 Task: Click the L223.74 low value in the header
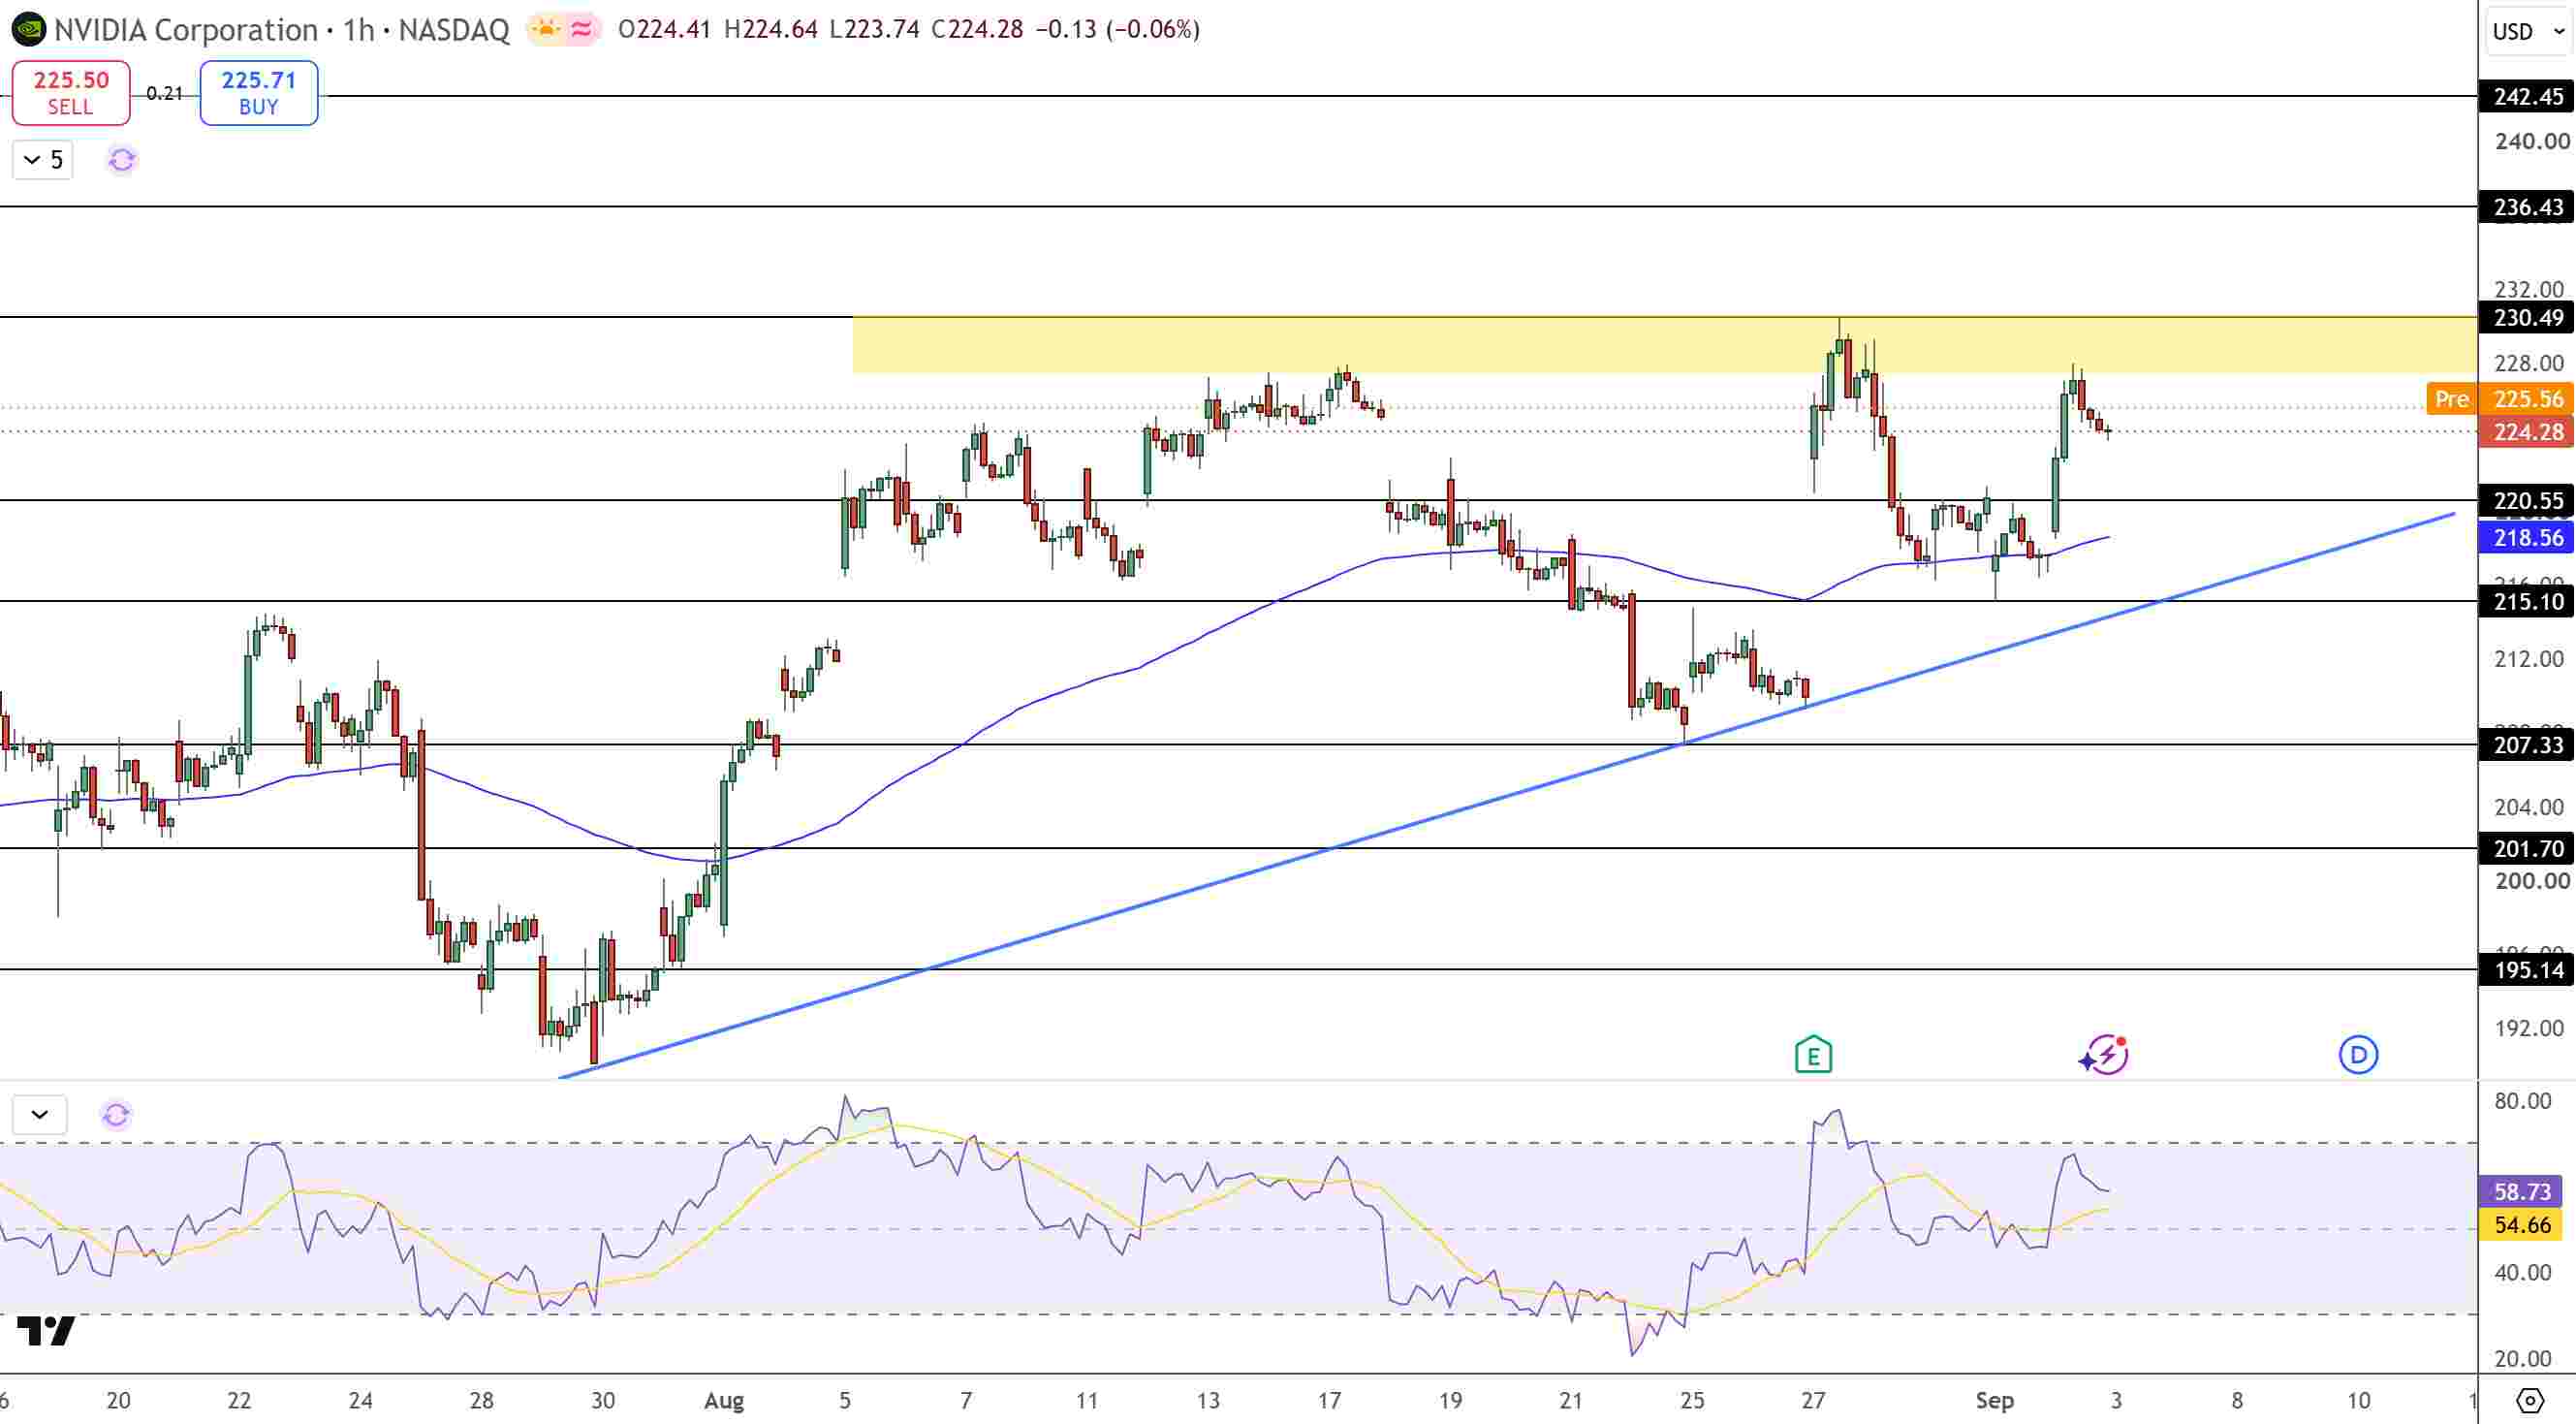pyautogui.click(x=874, y=30)
